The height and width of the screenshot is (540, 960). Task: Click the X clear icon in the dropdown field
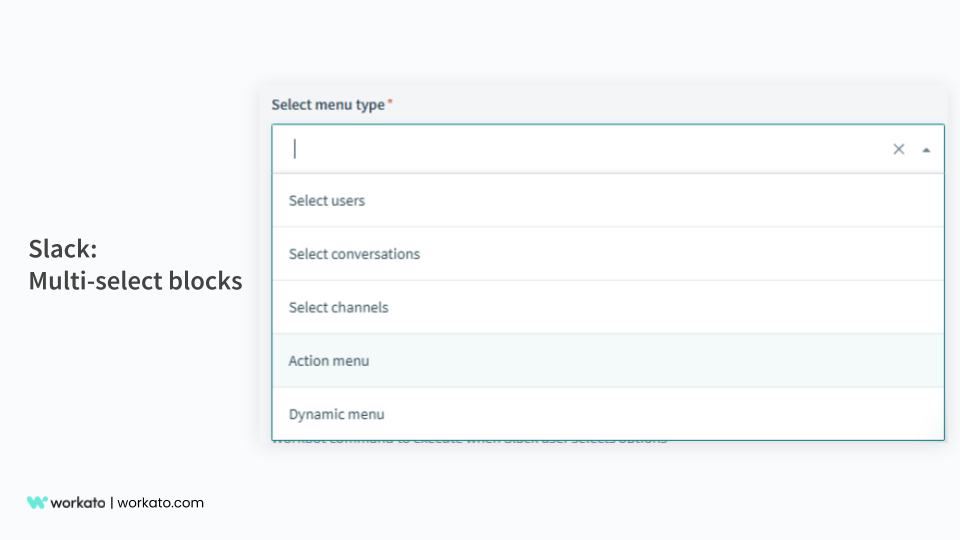click(x=898, y=149)
